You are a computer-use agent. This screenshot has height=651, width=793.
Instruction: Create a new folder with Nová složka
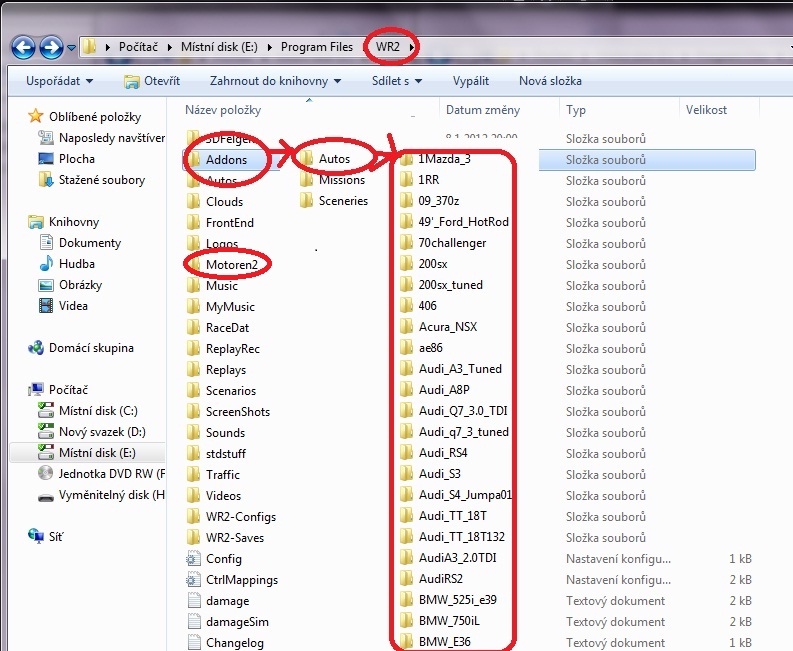point(552,81)
